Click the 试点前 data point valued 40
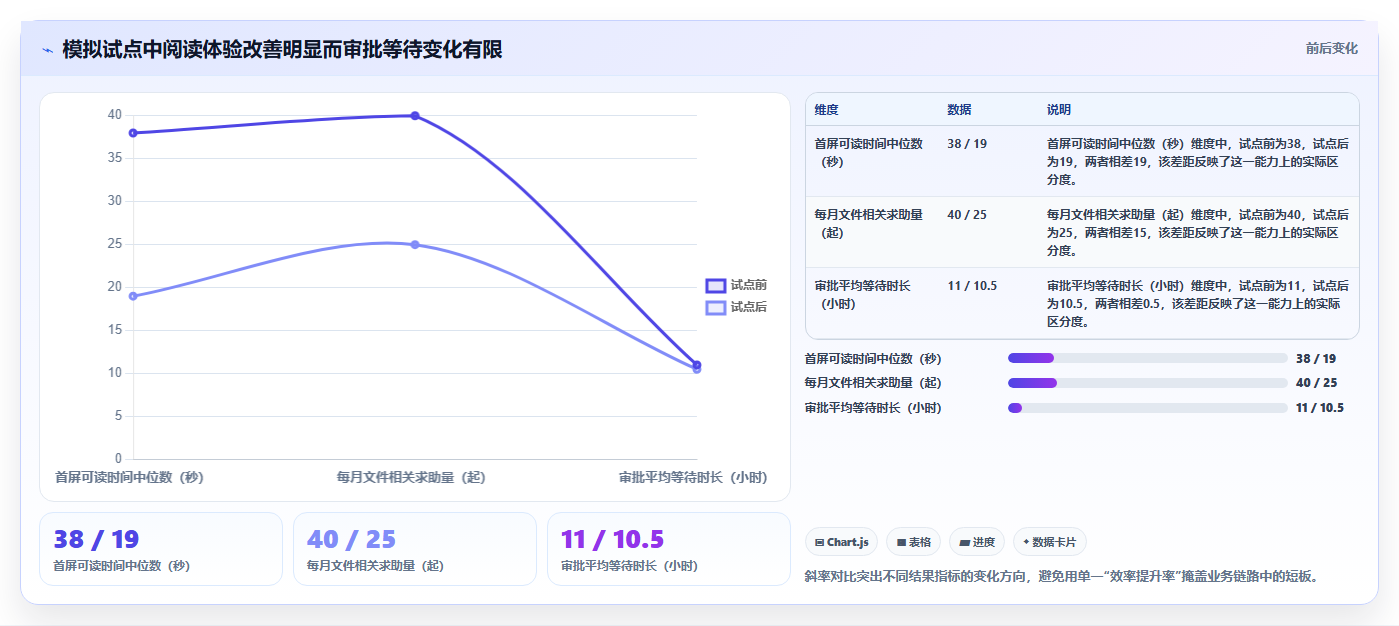 [x=415, y=116]
